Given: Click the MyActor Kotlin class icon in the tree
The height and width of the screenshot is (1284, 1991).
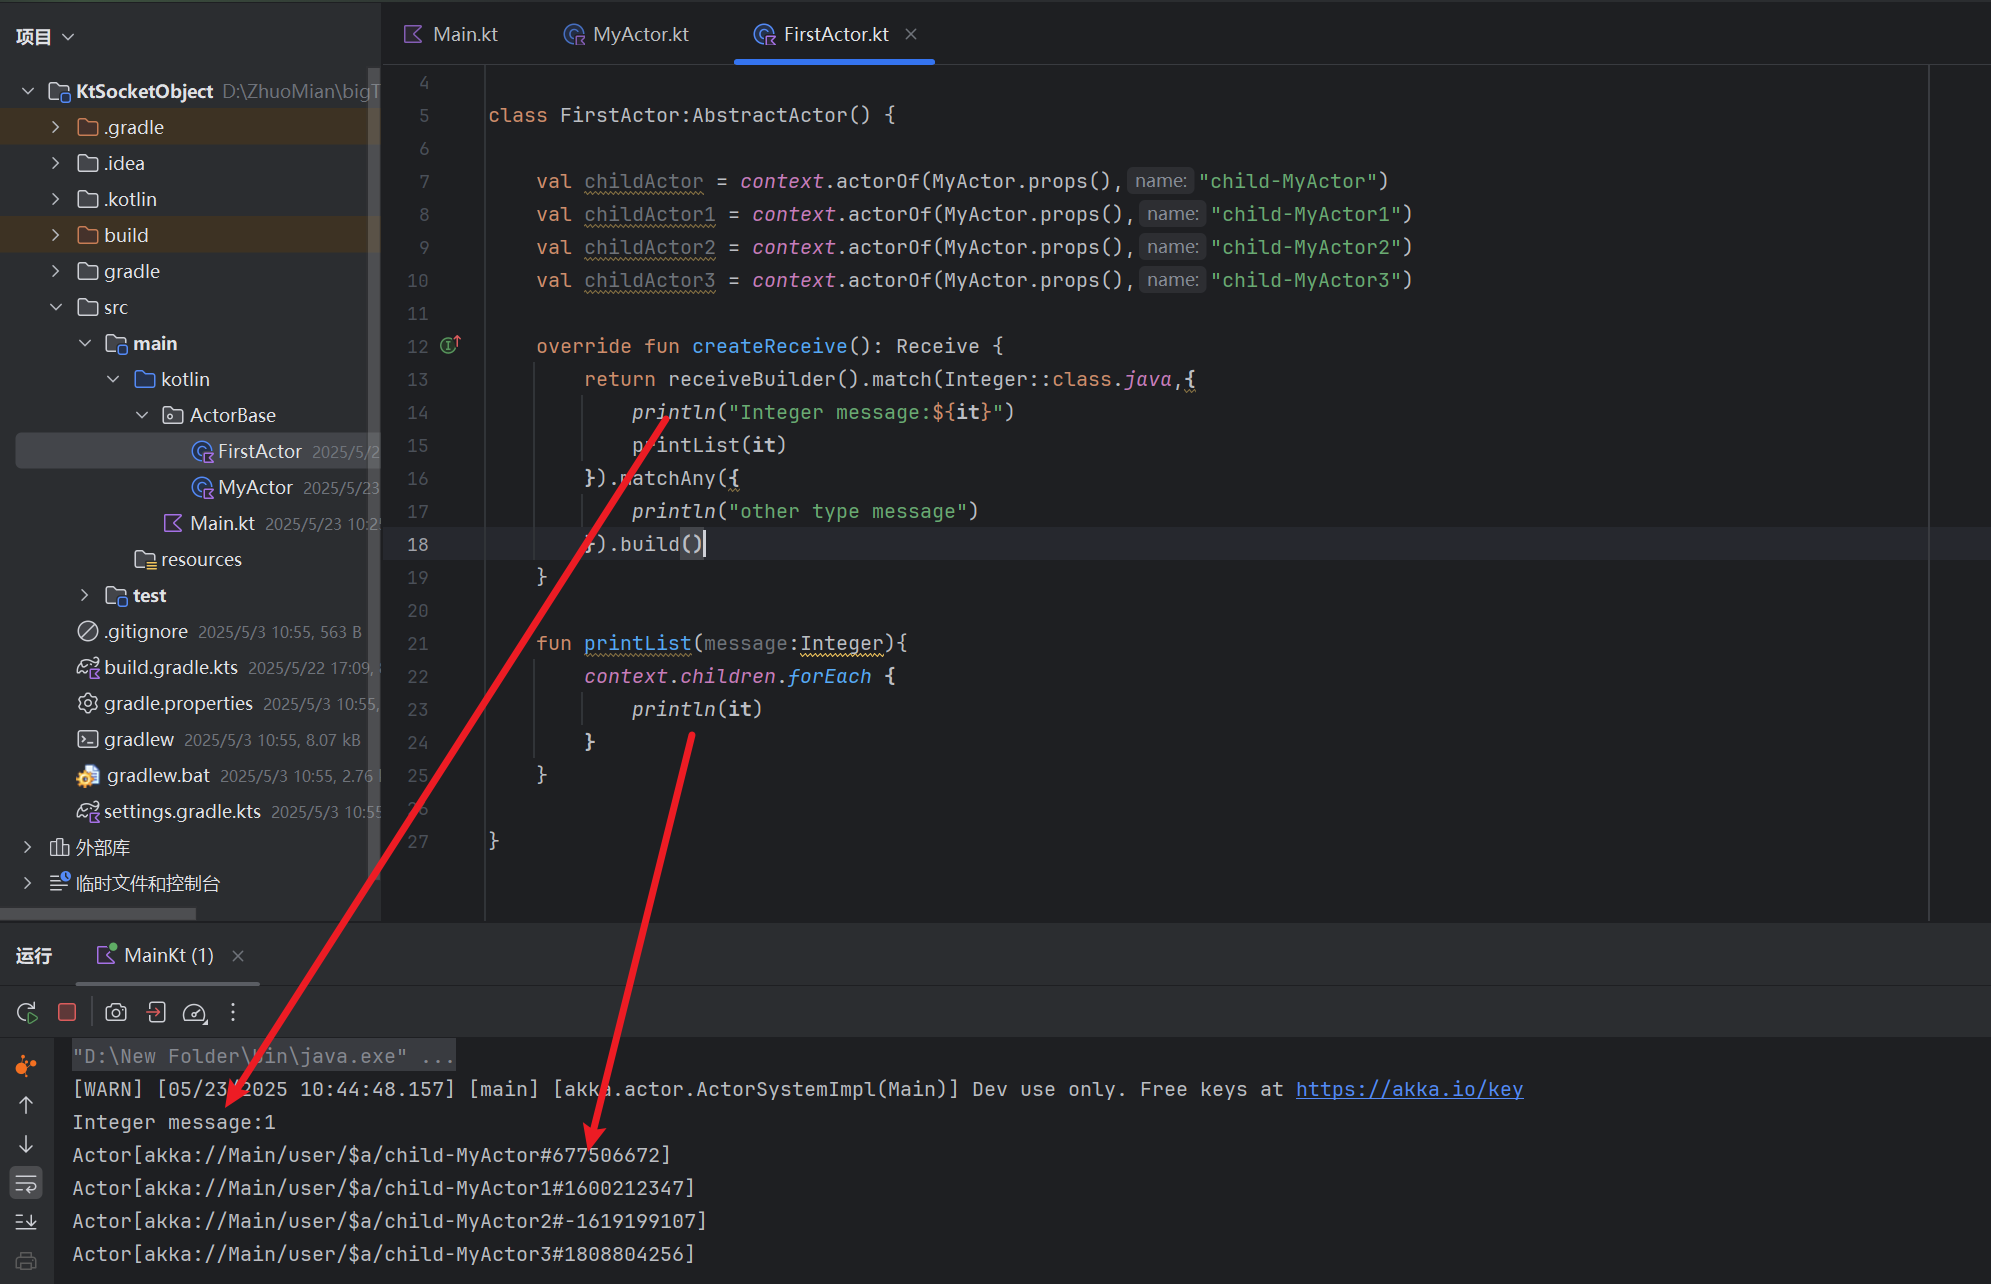Looking at the screenshot, I should click(x=202, y=488).
